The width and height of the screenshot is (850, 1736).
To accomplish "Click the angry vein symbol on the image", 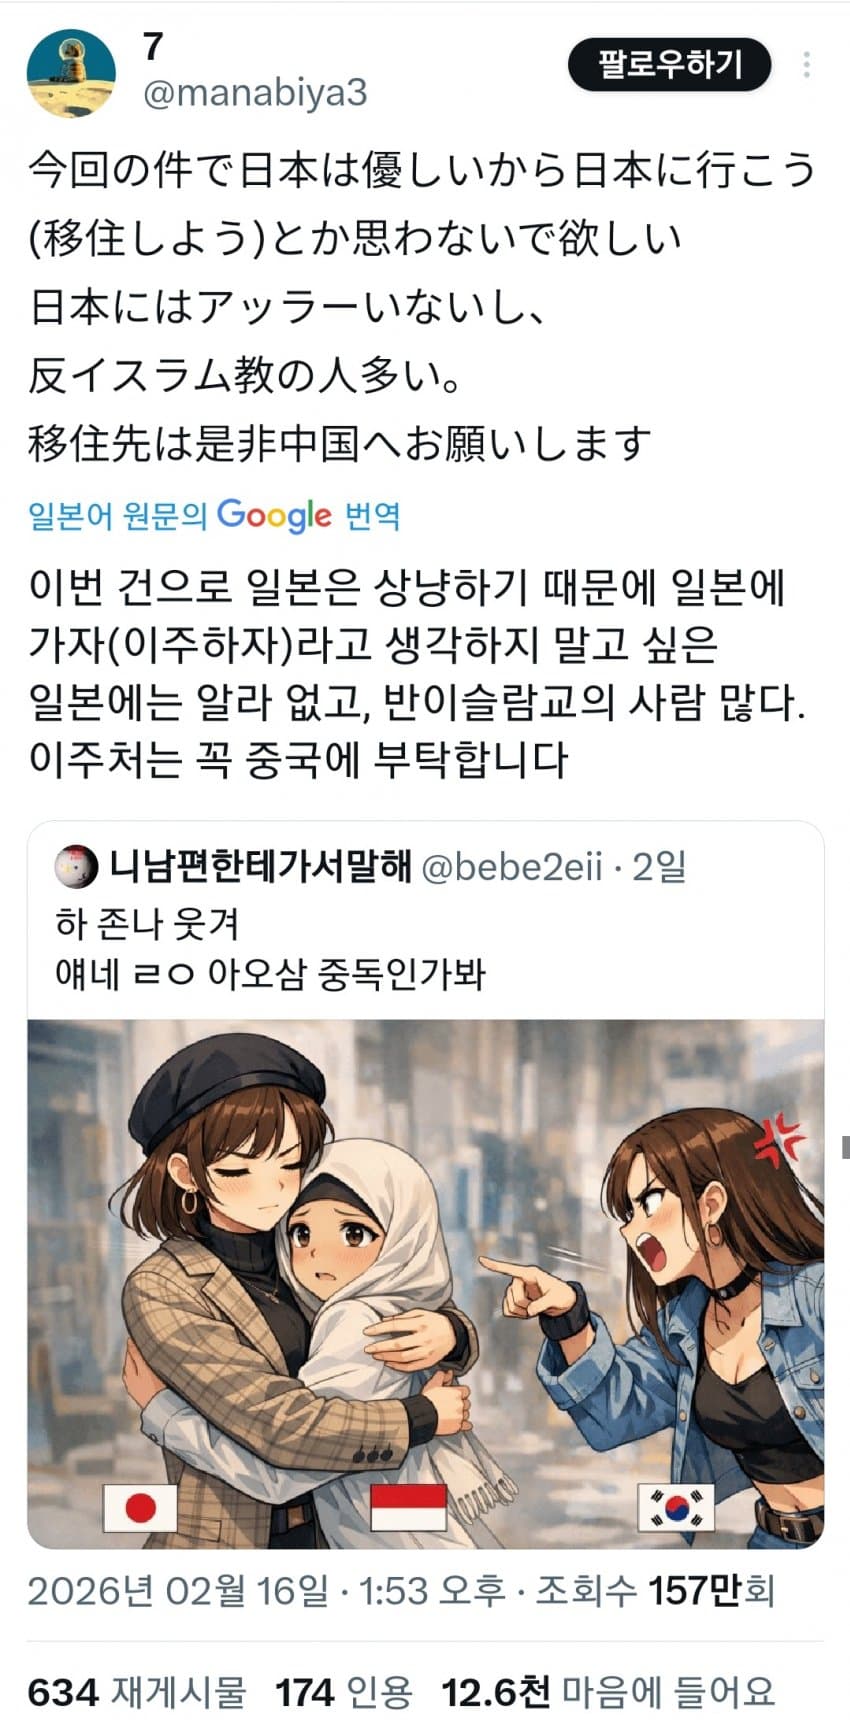I will 779,1135.
